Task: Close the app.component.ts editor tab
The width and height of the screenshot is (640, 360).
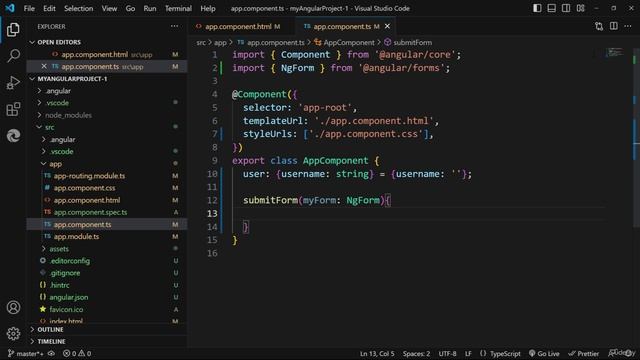Action: [x=387, y=26]
